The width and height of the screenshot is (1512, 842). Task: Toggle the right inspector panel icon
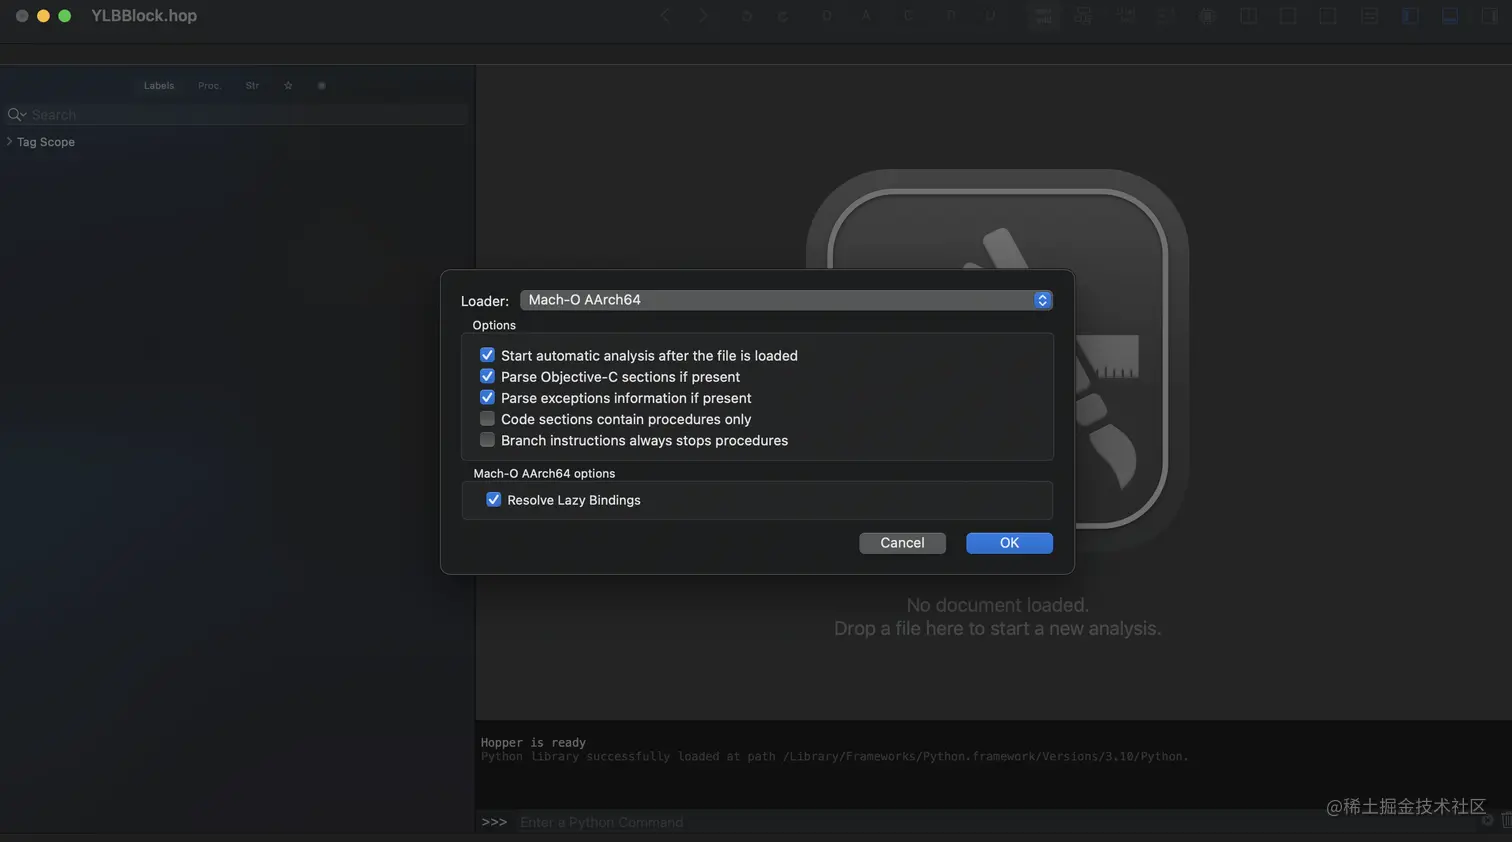tap(1490, 16)
